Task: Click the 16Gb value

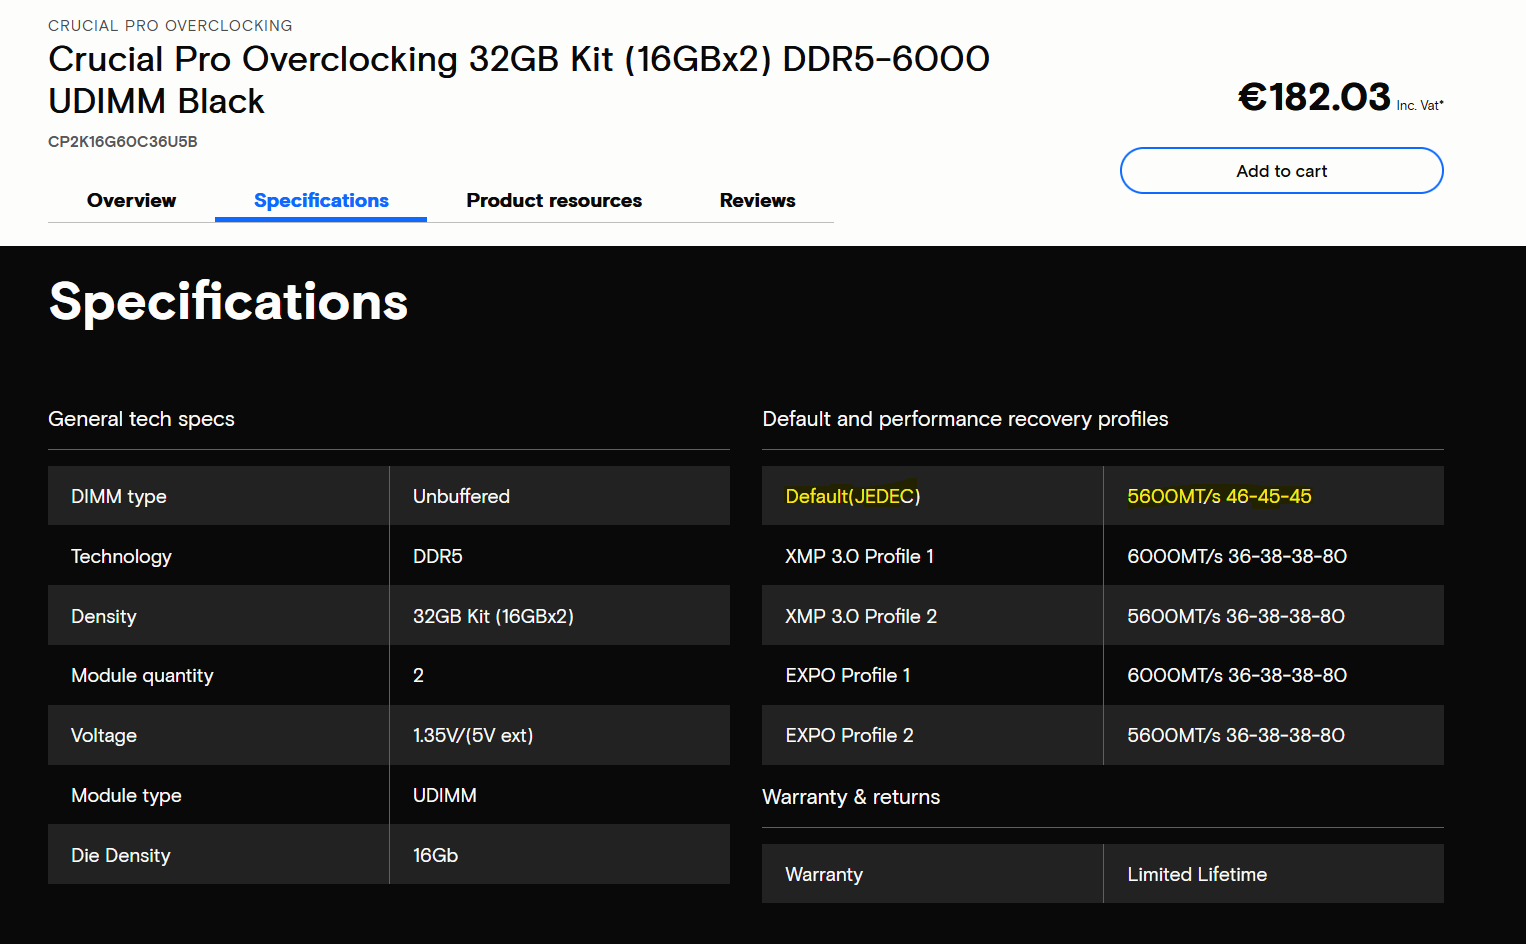Action: (x=435, y=855)
